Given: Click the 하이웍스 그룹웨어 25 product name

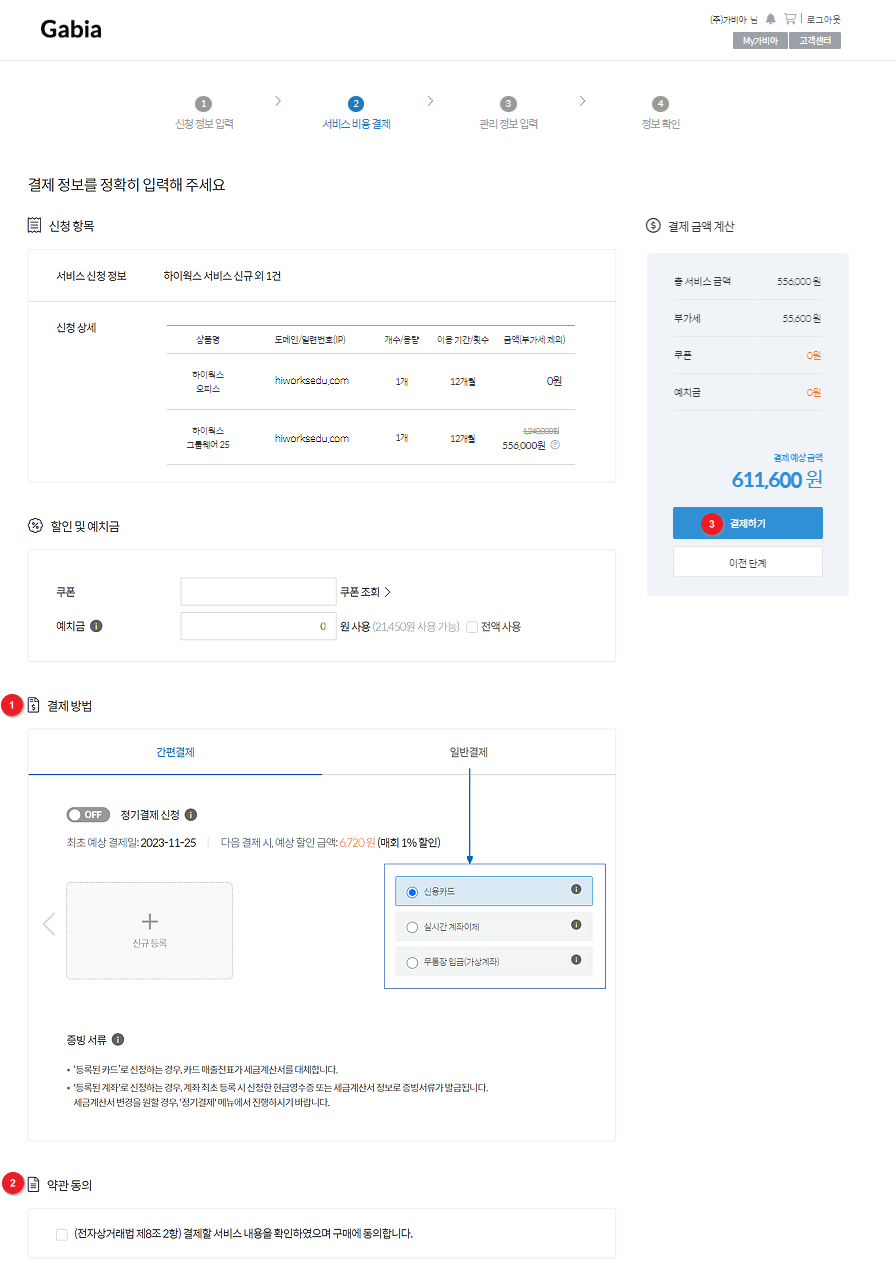Looking at the screenshot, I should [x=208, y=437].
